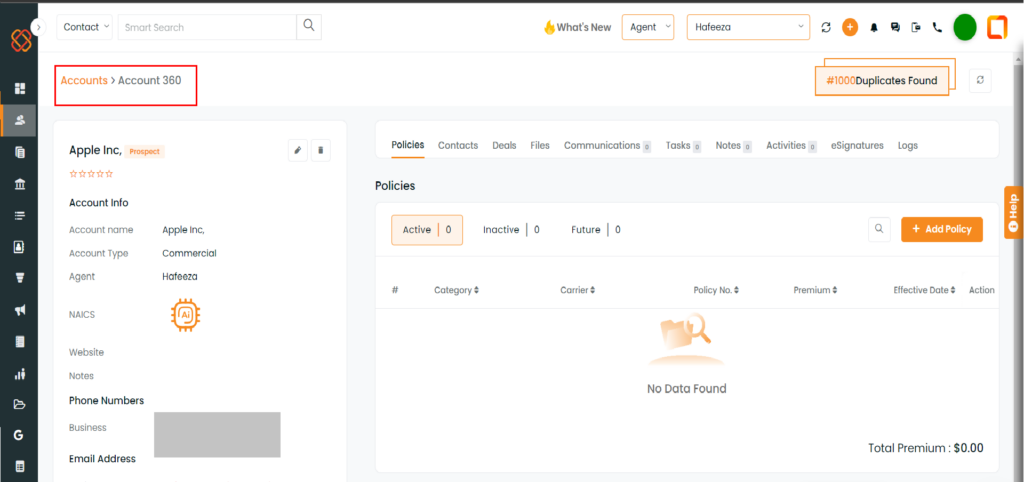This screenshot has width=1024, height=482.
Task: Click the orange plus quick-add icon
Action: coord(850,28)
